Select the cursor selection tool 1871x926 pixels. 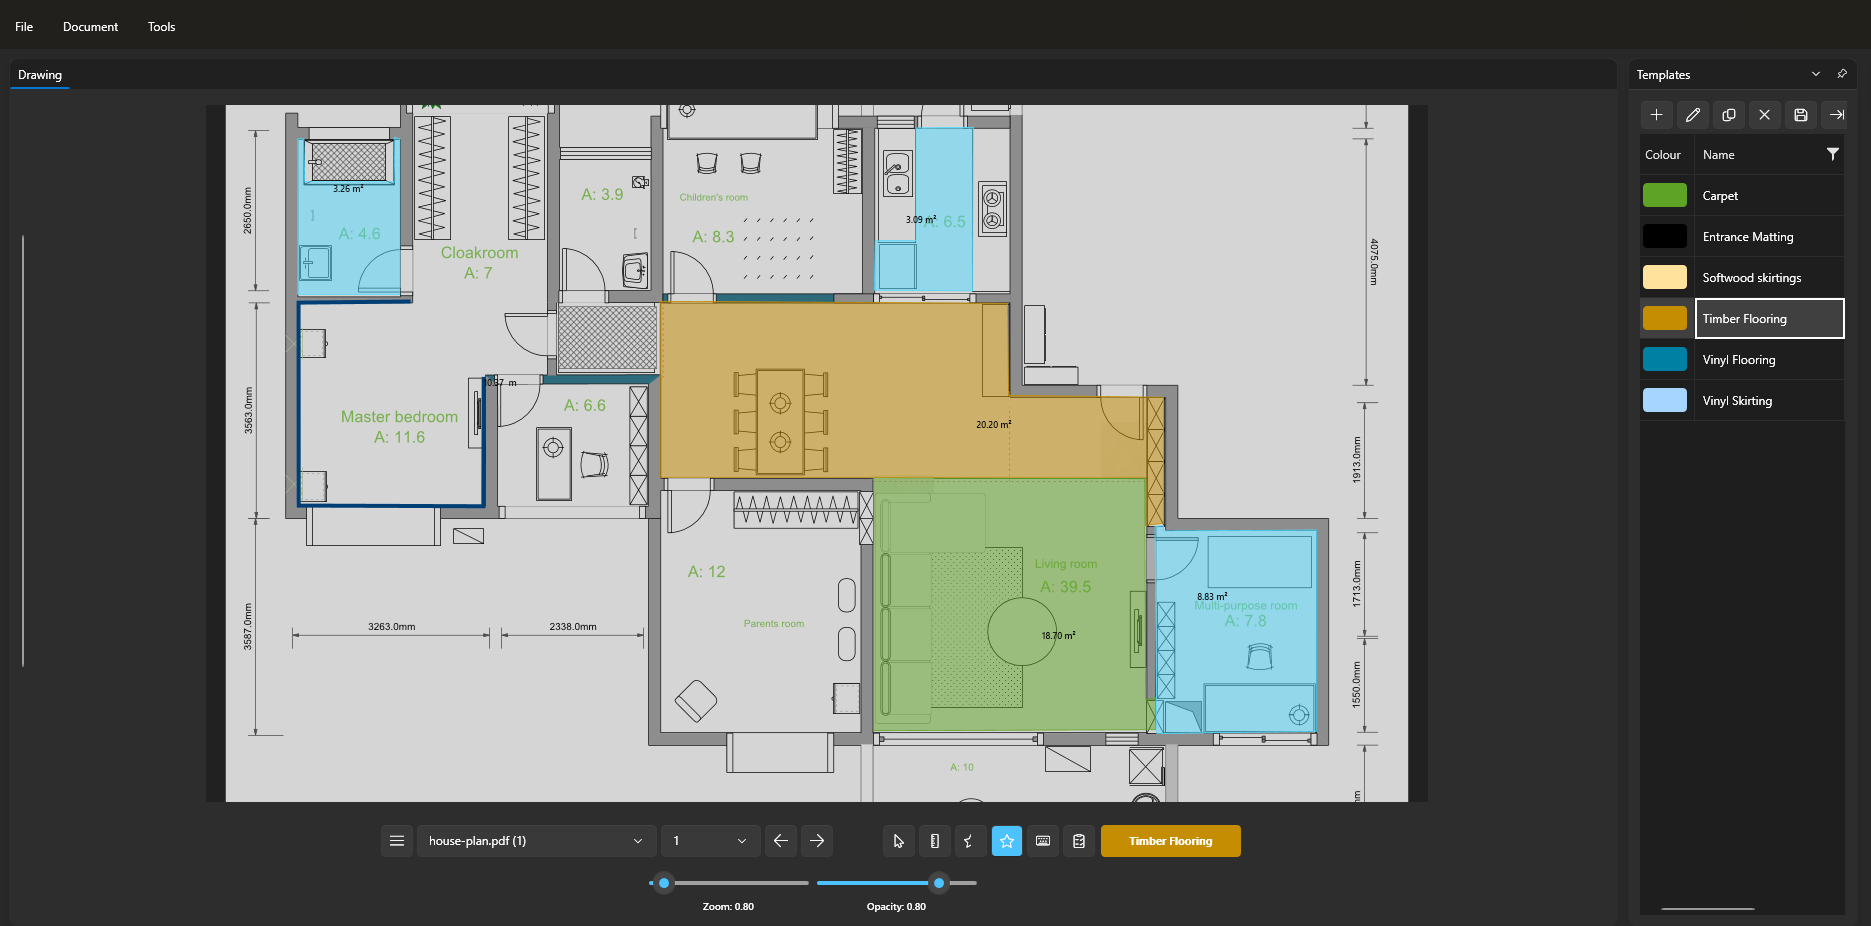click(x=897, y=841)
